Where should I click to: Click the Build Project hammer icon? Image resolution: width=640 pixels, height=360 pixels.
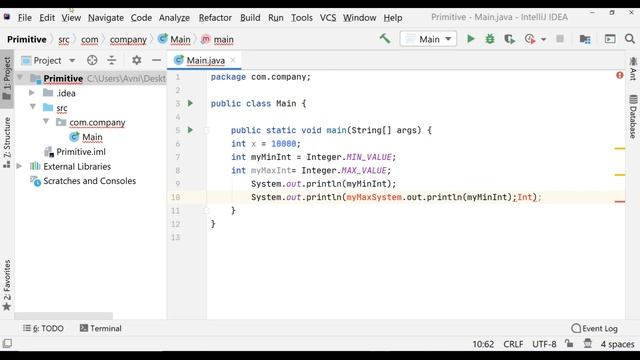pyautogui.click(x=384, y=39)
